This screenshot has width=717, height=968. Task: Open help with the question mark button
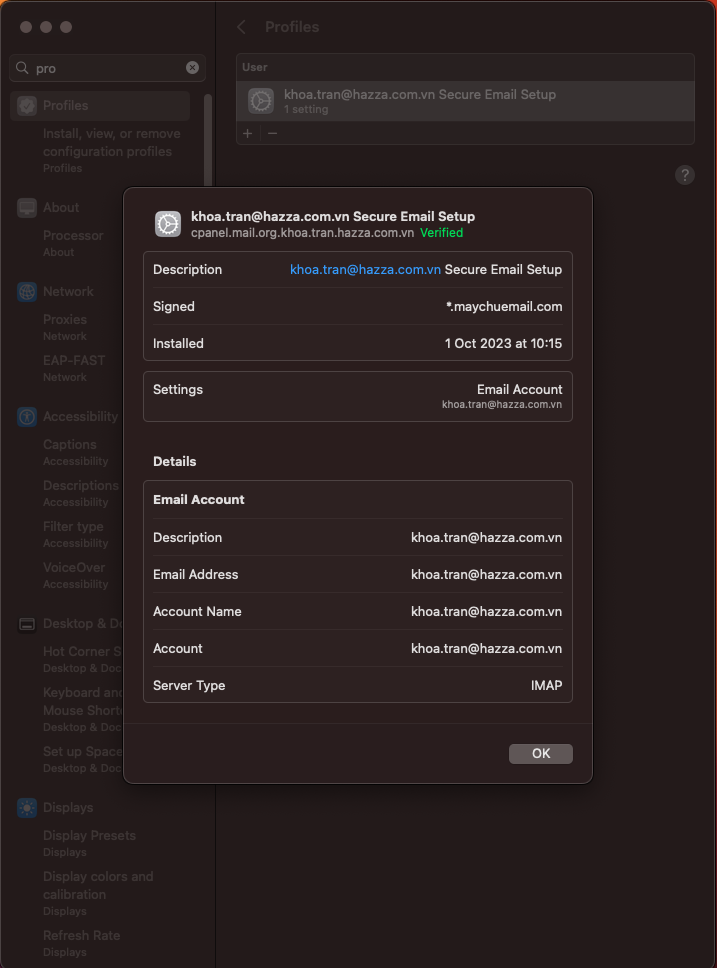pyautogui.click(x=684, y=175)
